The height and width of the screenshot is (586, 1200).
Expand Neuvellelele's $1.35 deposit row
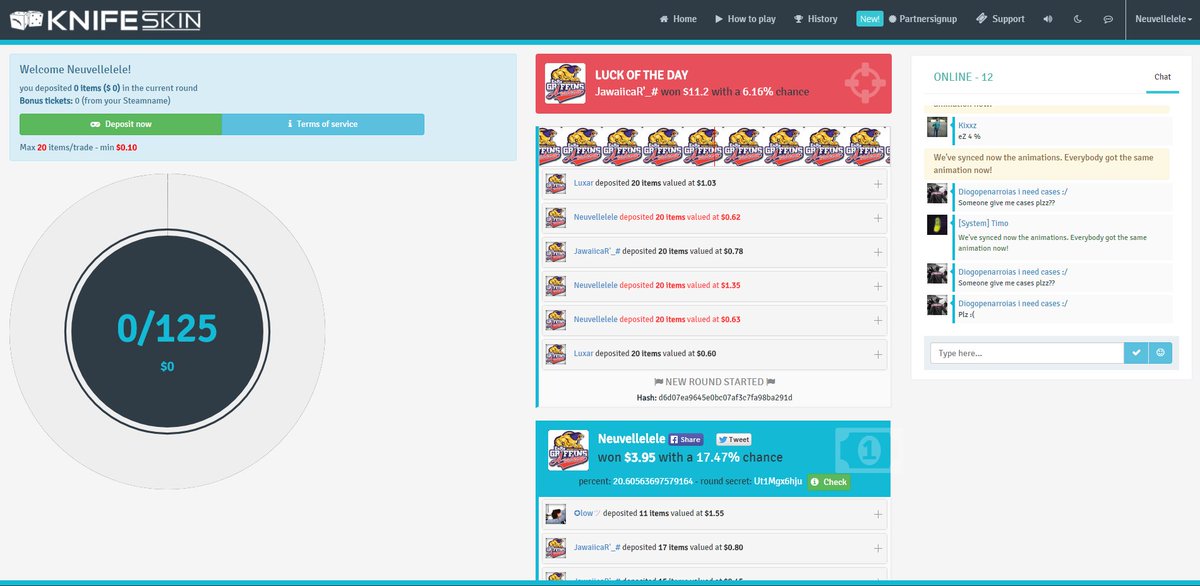pos(877,286)
